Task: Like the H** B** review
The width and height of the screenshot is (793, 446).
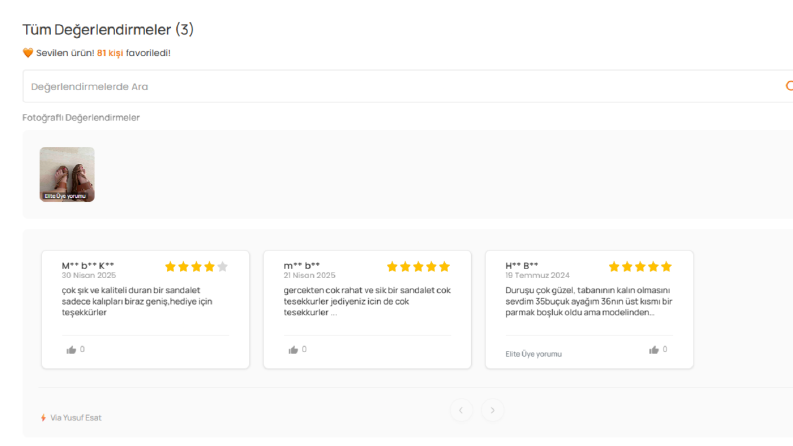Action: coord(654,349)
